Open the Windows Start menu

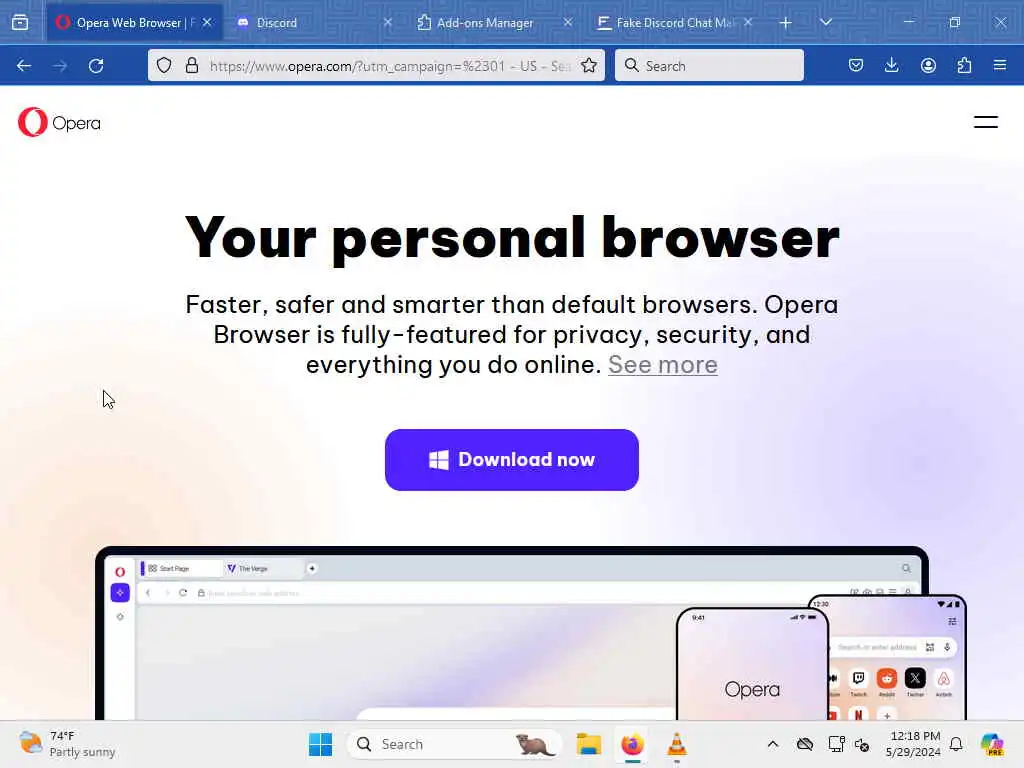[320, 744]
